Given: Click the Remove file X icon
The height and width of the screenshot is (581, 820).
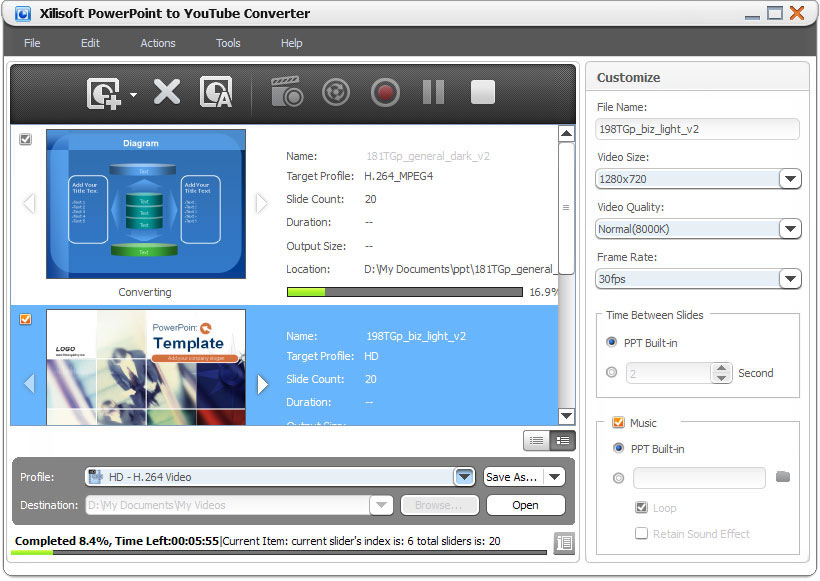Looking at the screenshot, I should click(166, 93).
